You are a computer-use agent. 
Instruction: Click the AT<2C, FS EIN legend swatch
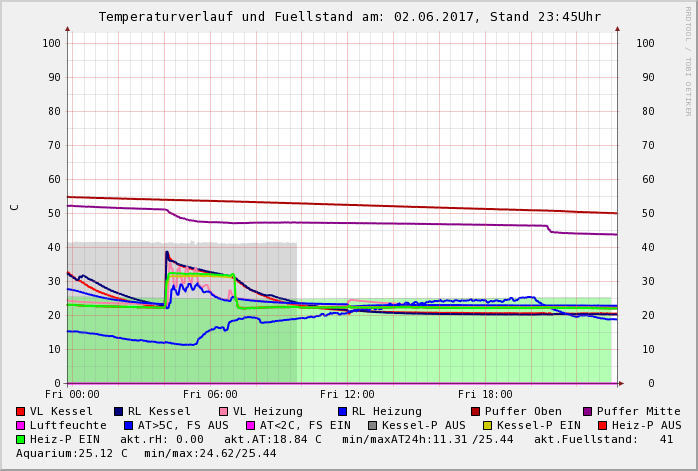[x=251, y=425]
